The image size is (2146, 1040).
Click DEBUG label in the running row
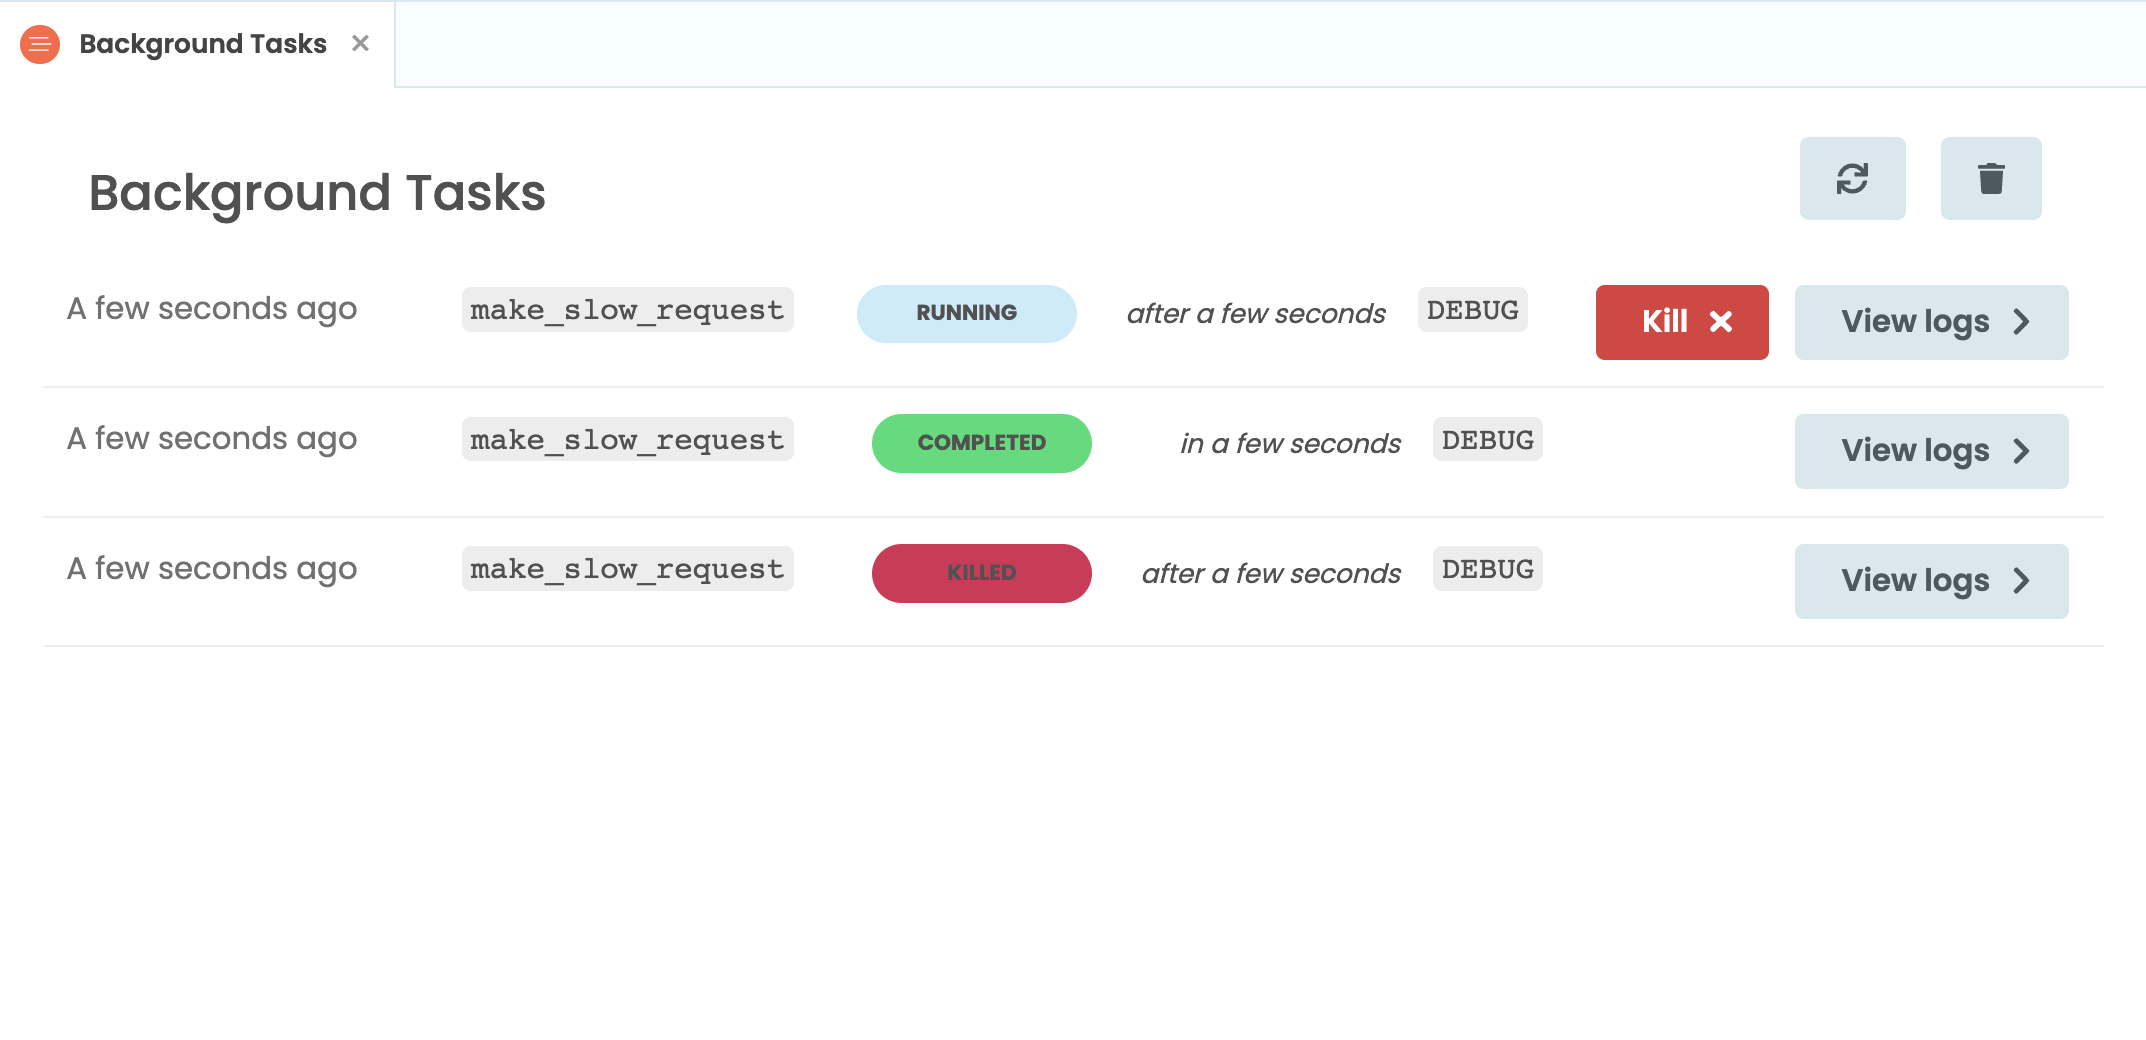(1472, 310)
